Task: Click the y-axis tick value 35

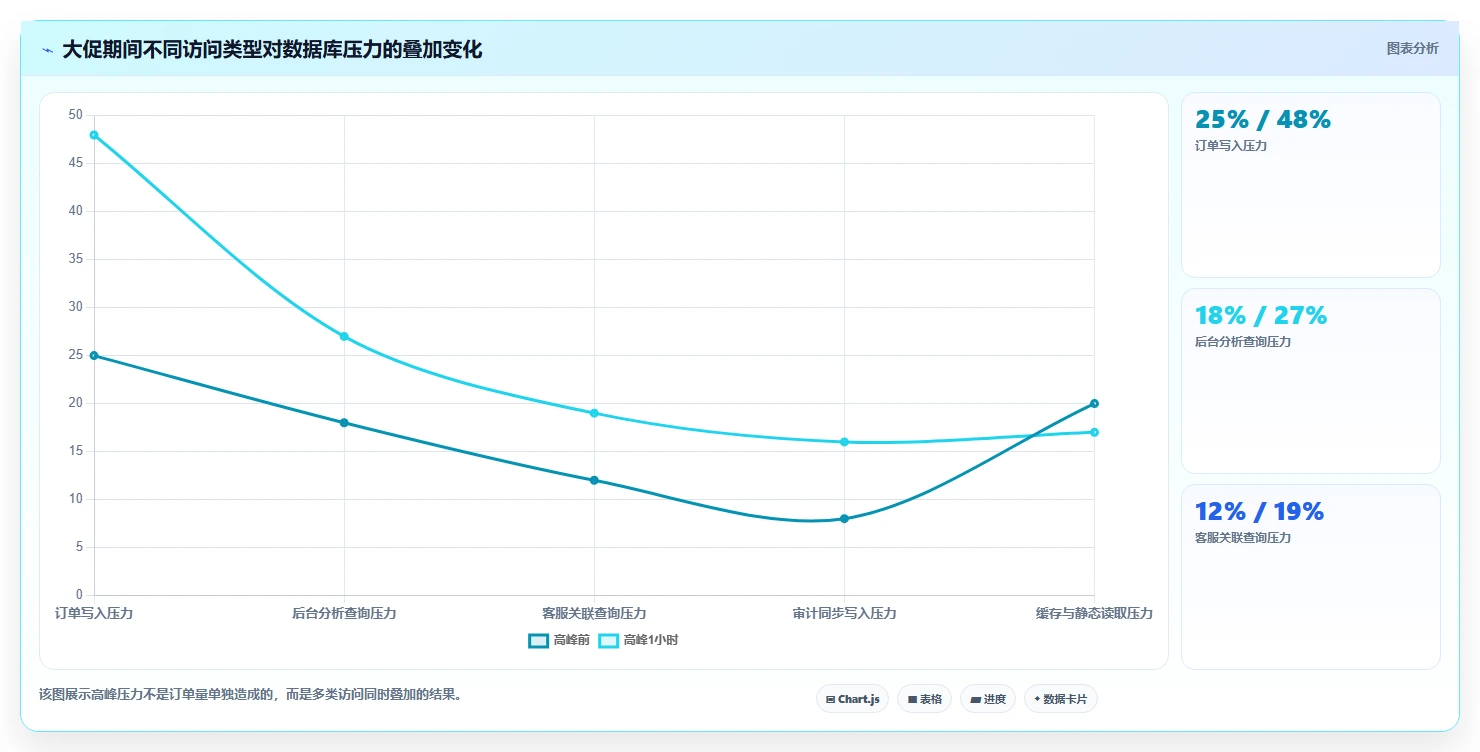Action: 76,259
